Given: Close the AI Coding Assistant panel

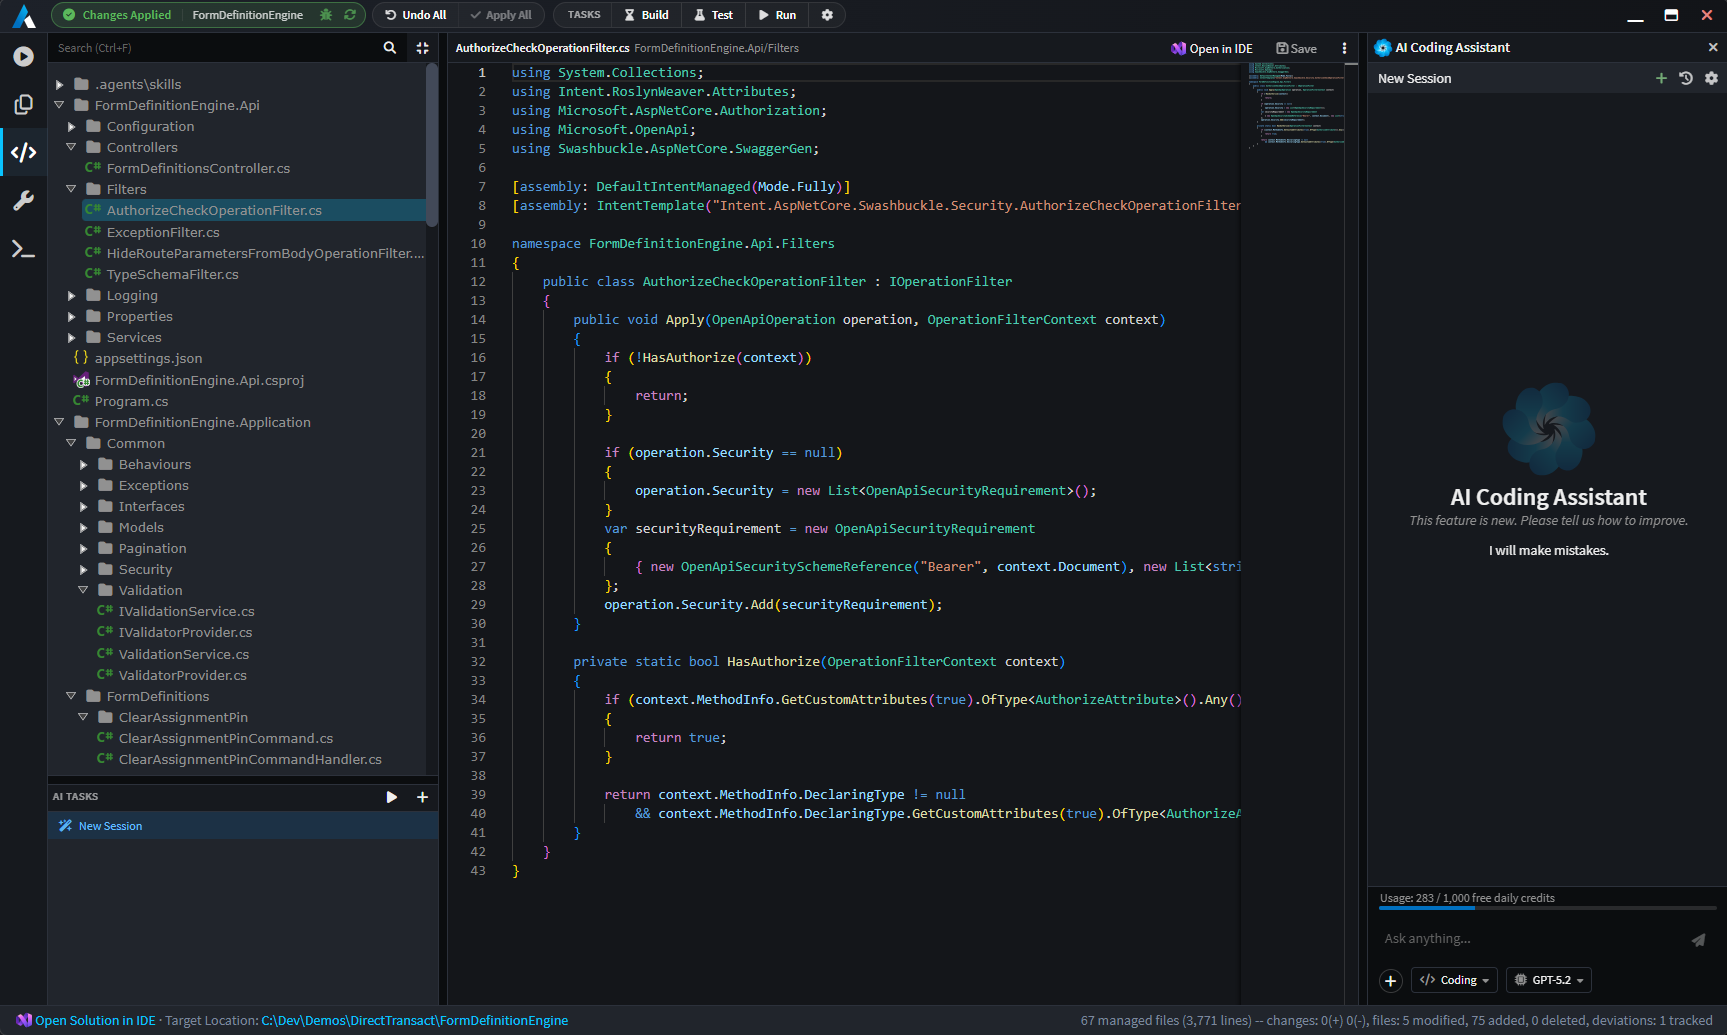Looking at the screenshot, I should 1713,47.
